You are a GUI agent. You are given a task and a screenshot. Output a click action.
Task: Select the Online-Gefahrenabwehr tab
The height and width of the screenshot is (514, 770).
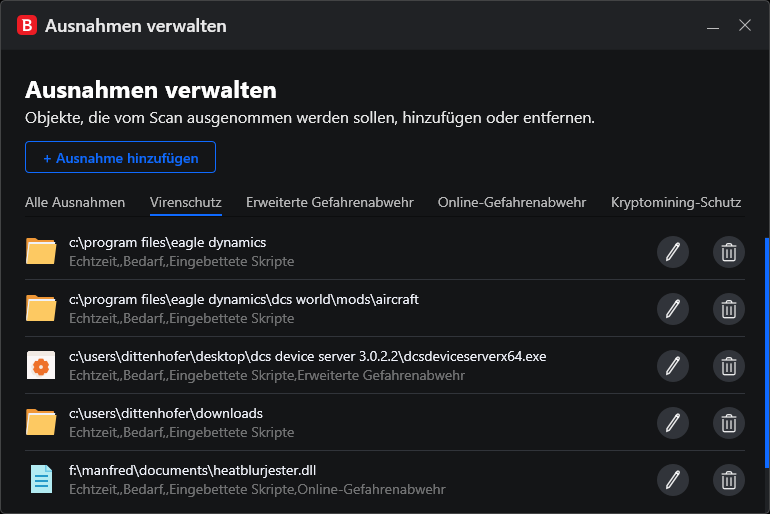click(x=512, y=202)
